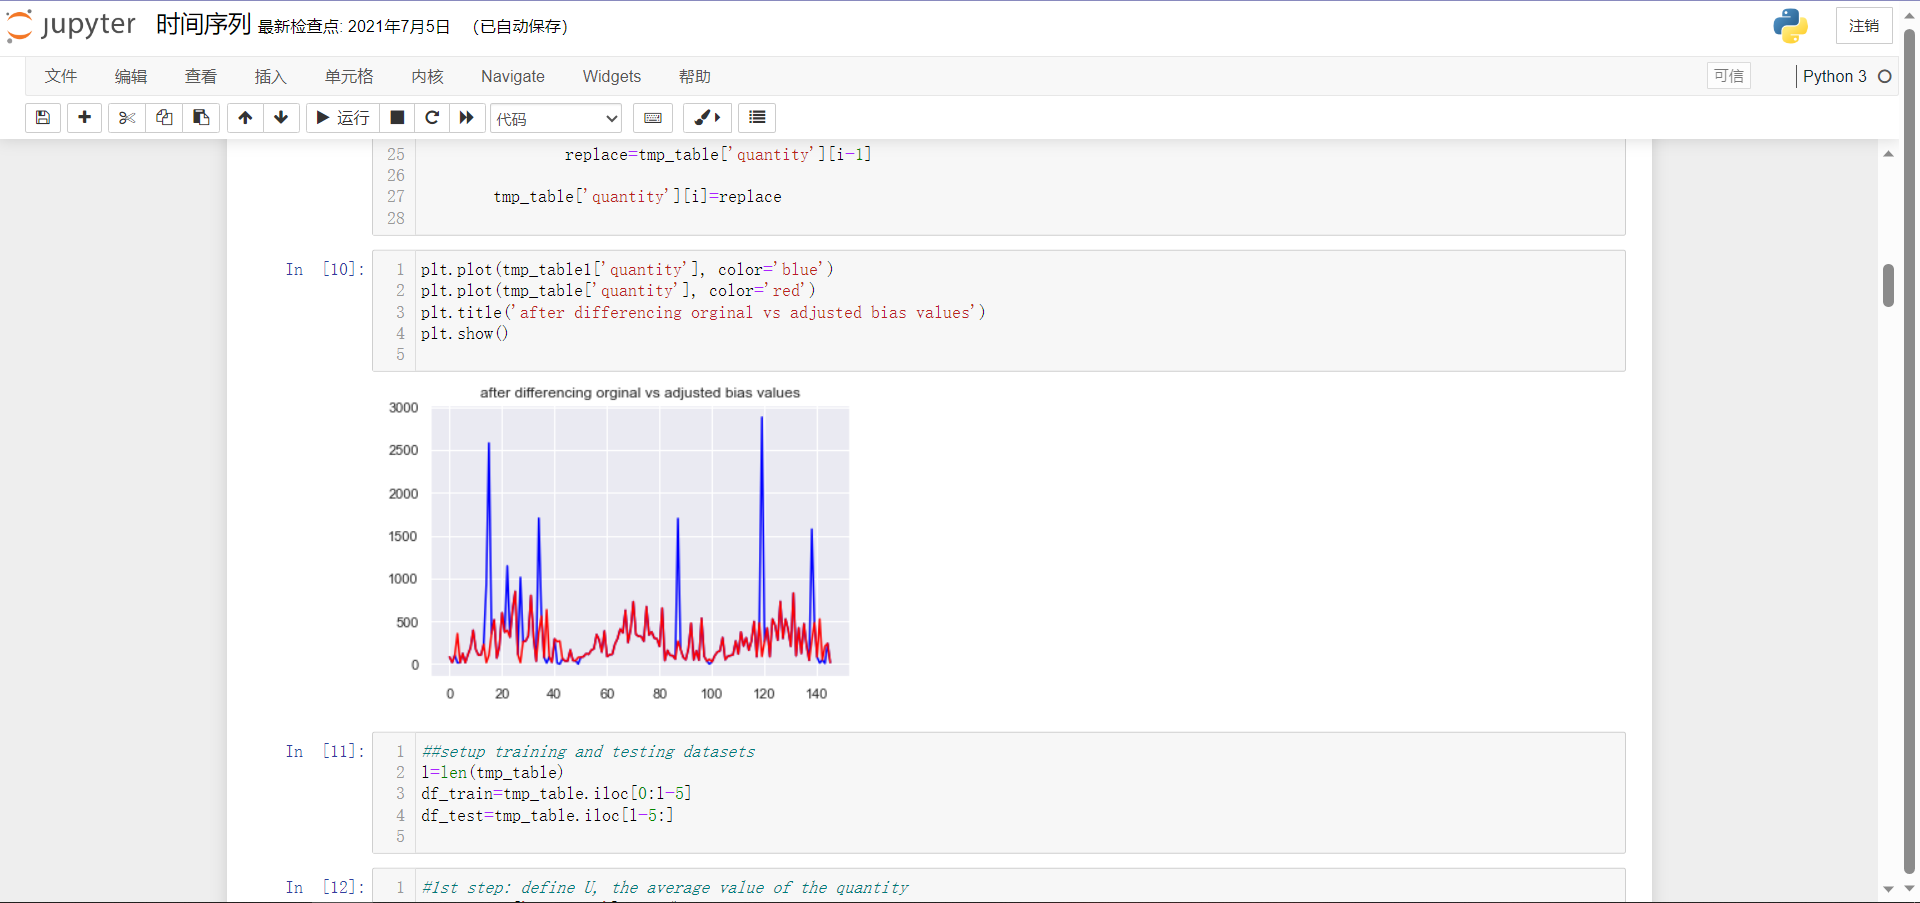
Task: Click the Python logo icon
Action: pos(1790,26)
